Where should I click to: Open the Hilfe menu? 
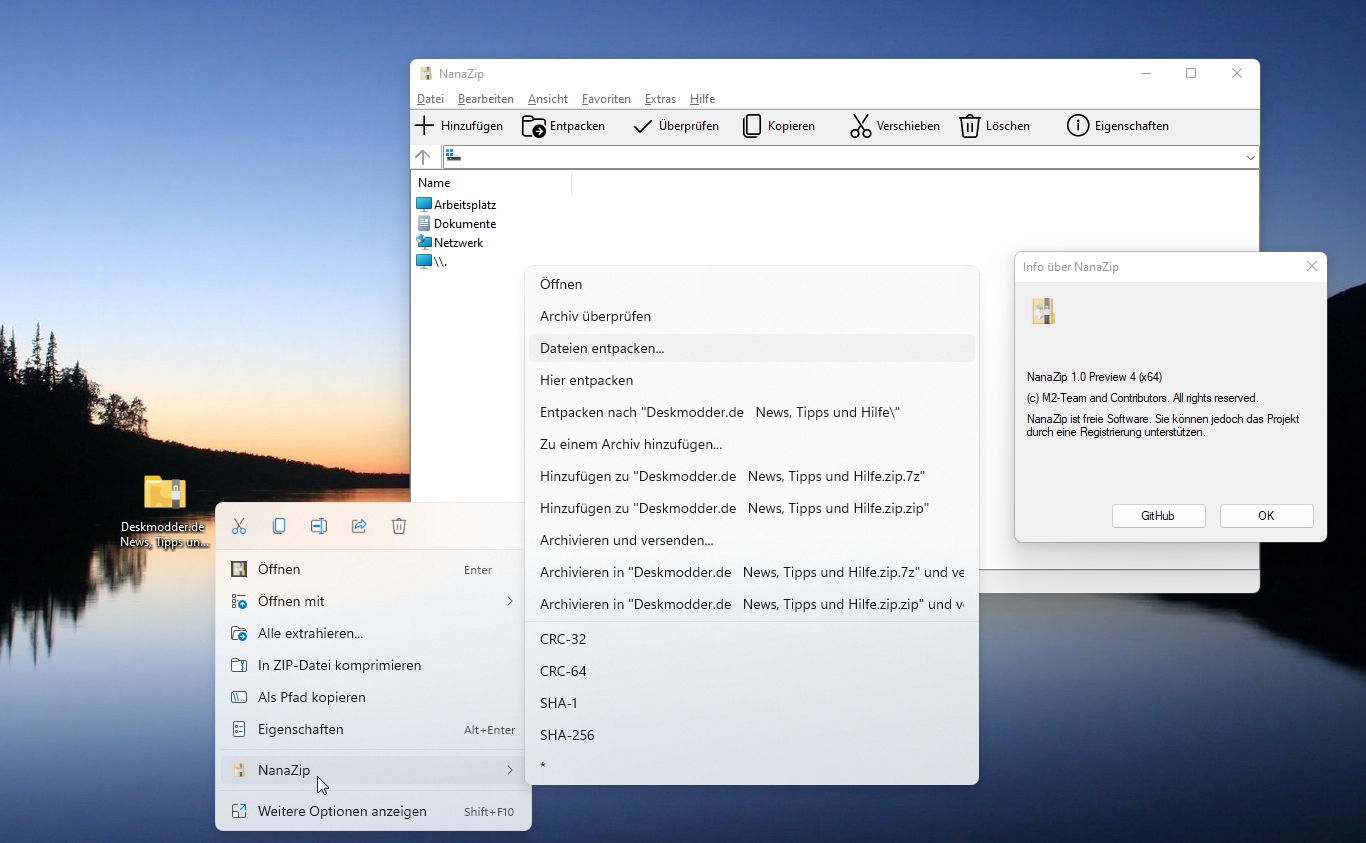pos(703,99)
